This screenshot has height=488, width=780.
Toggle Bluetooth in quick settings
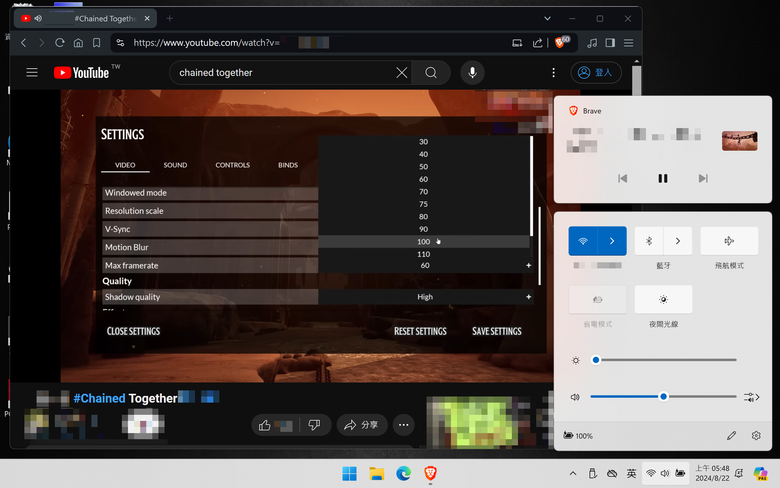pyautogui.click(x=649, y=241)
